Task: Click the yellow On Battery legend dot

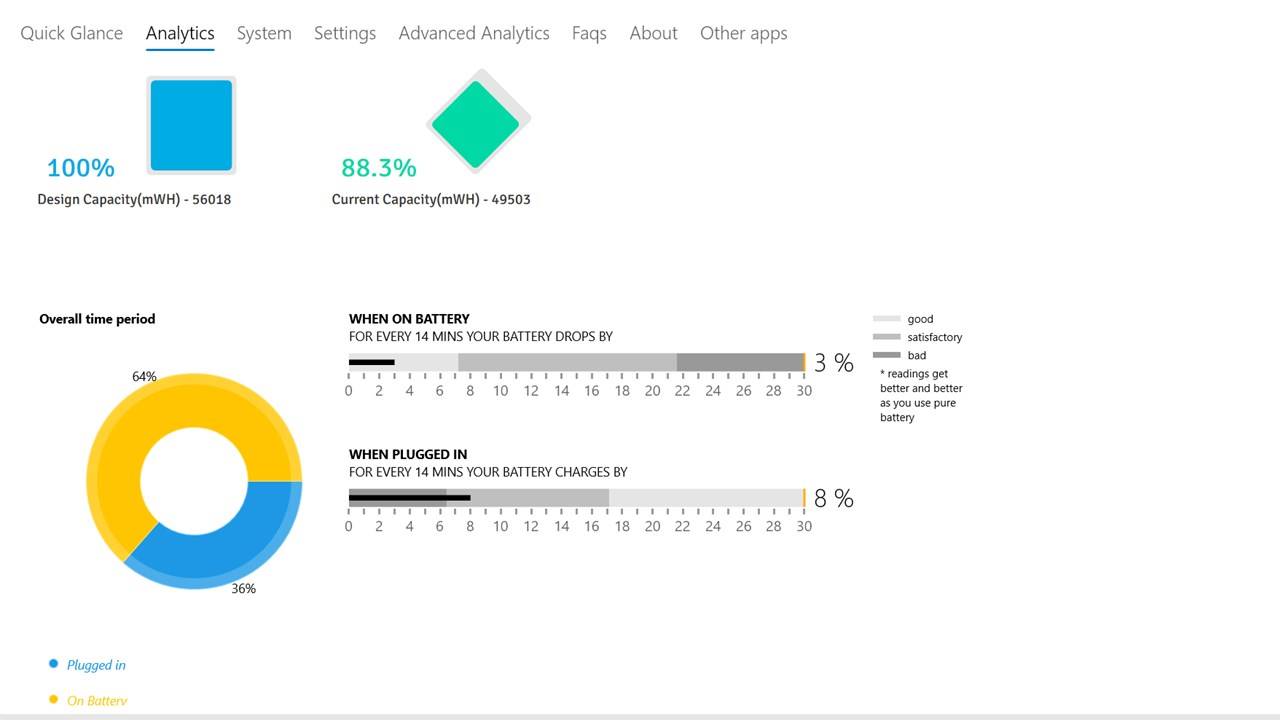Action: tap(54, 699)
